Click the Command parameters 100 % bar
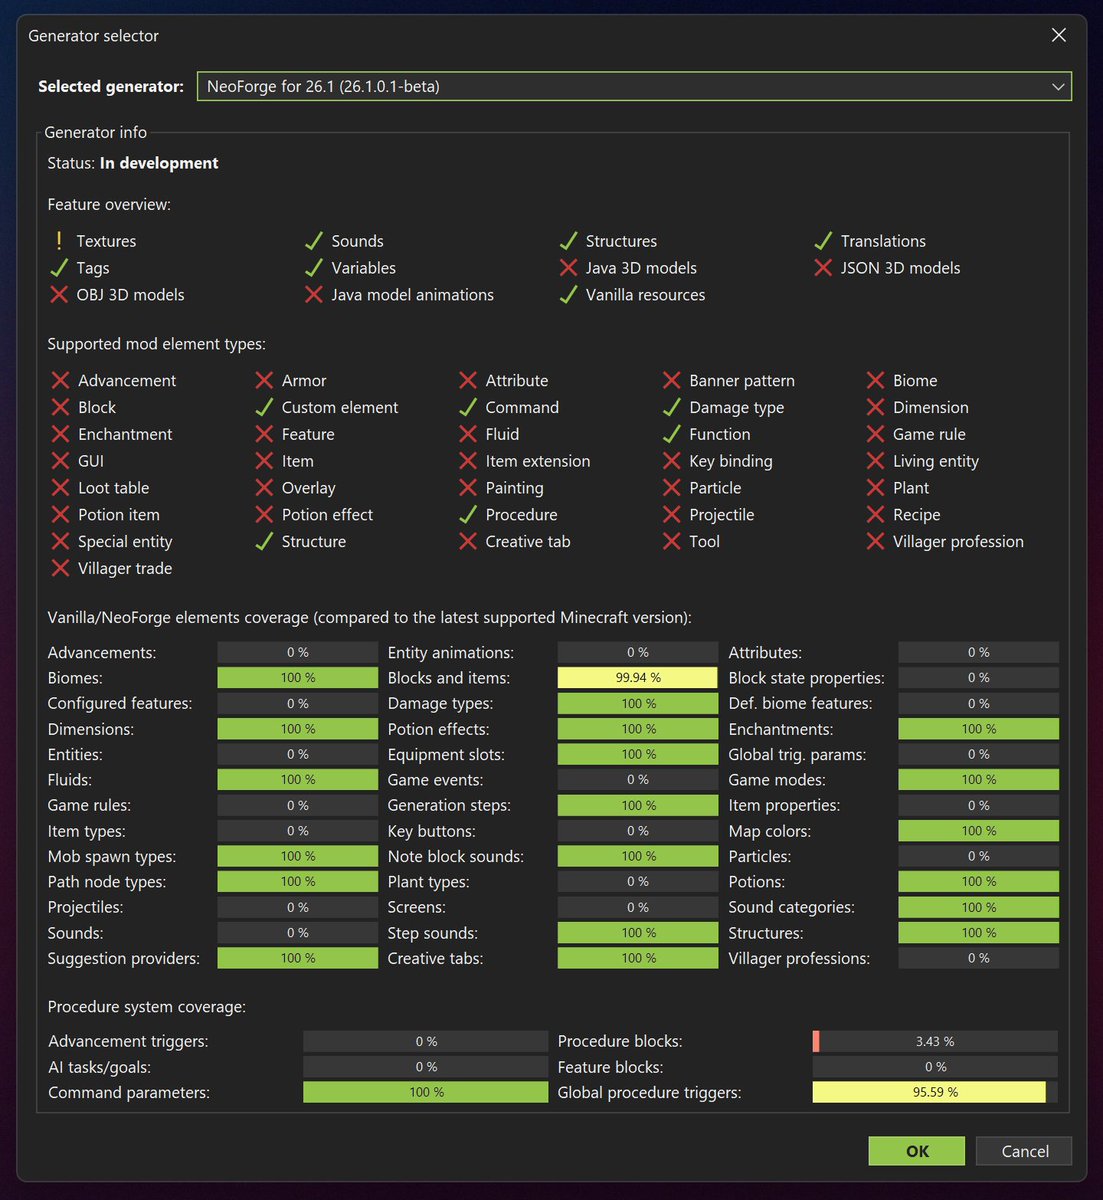Image resolution: width=1103 pixels, height=1200 pixels. point(426,1092)
